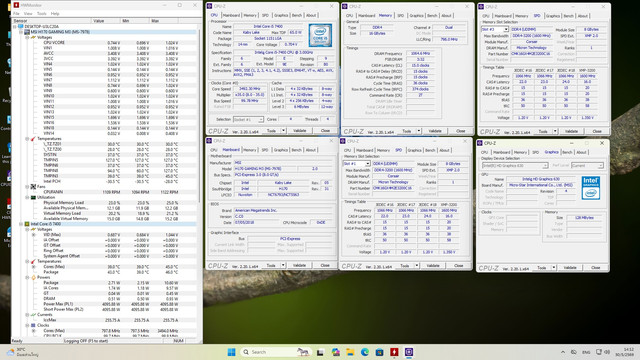Click the Powers flame icon in HWMonitor
Image resolution: width=640 pixels, height=360 pixels.
(33, 277)
